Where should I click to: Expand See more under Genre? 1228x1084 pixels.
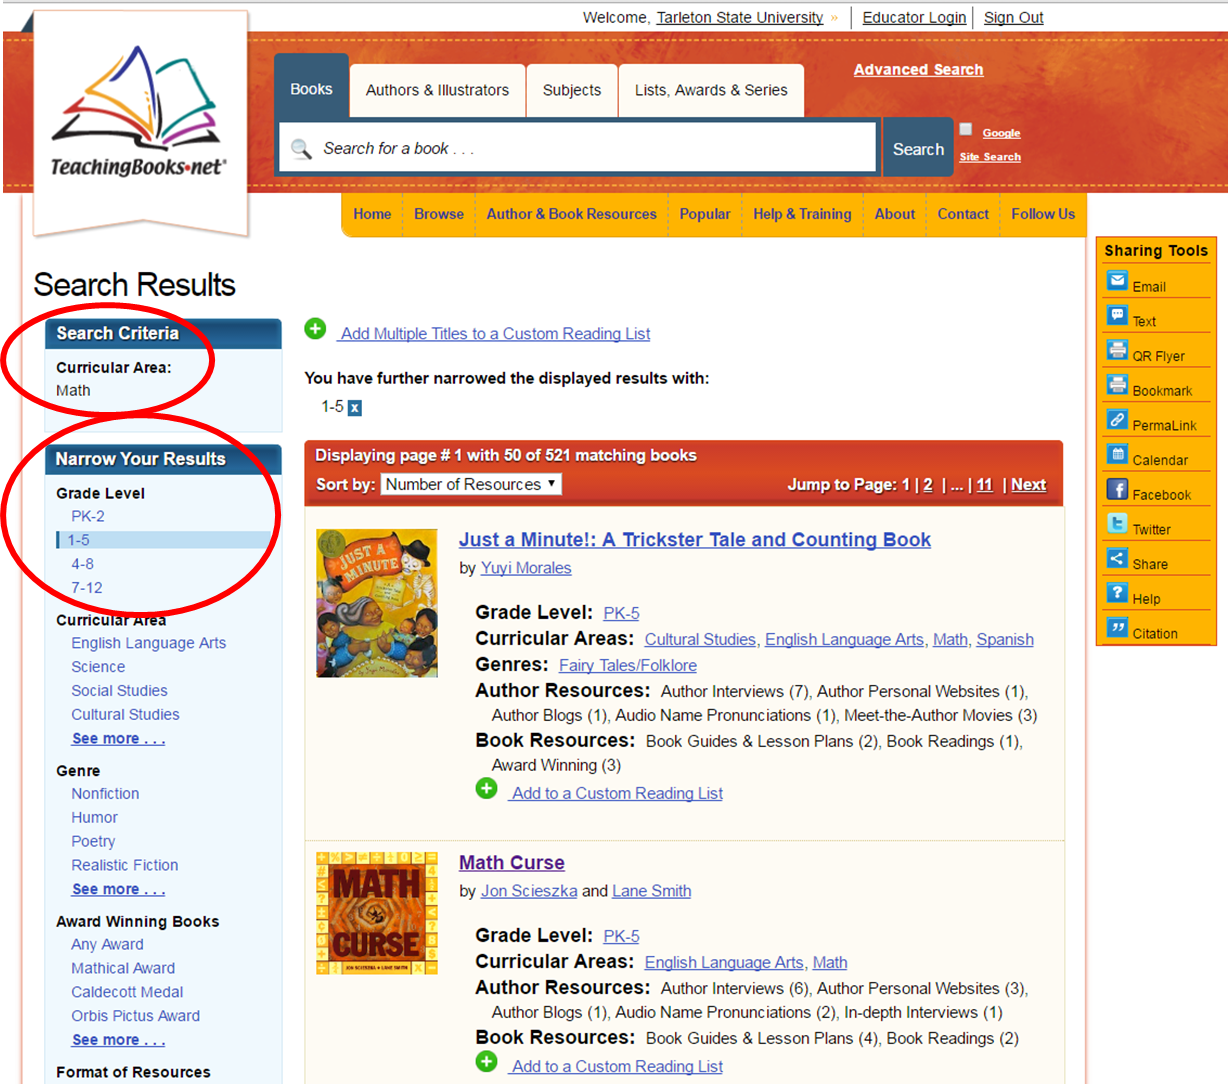[x=118, y=889]
